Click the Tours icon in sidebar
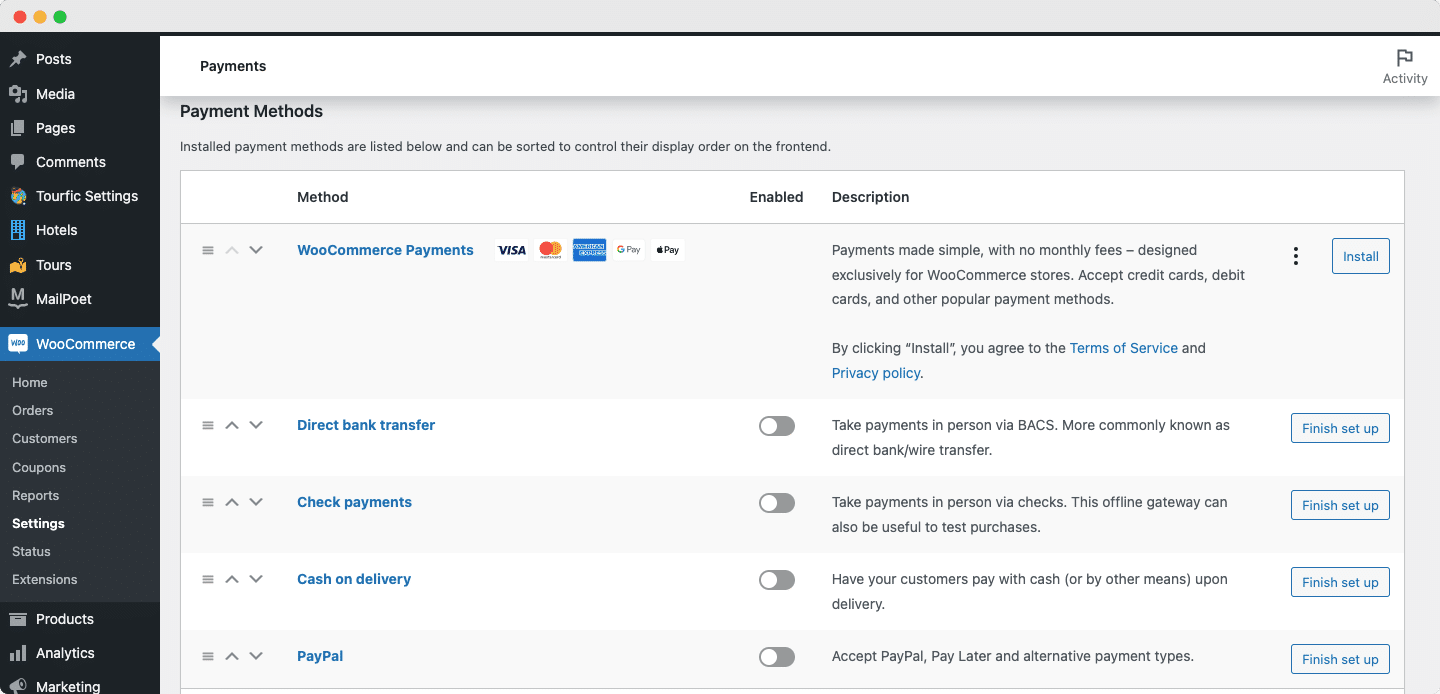Viewport: 1440px width, 694px height. (18, 265)
